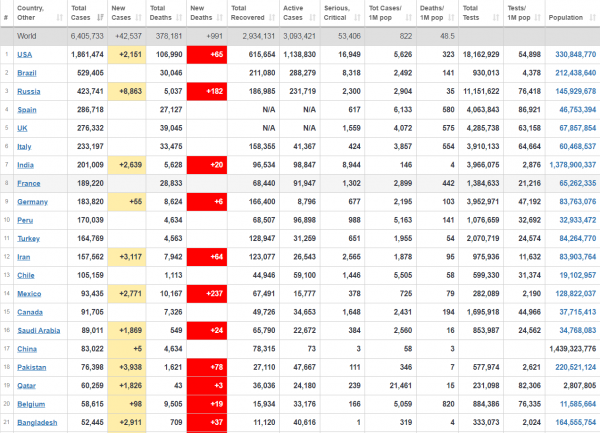Sort table by Total Cases column icon
The image size is (600, 433).
[100, 18]
